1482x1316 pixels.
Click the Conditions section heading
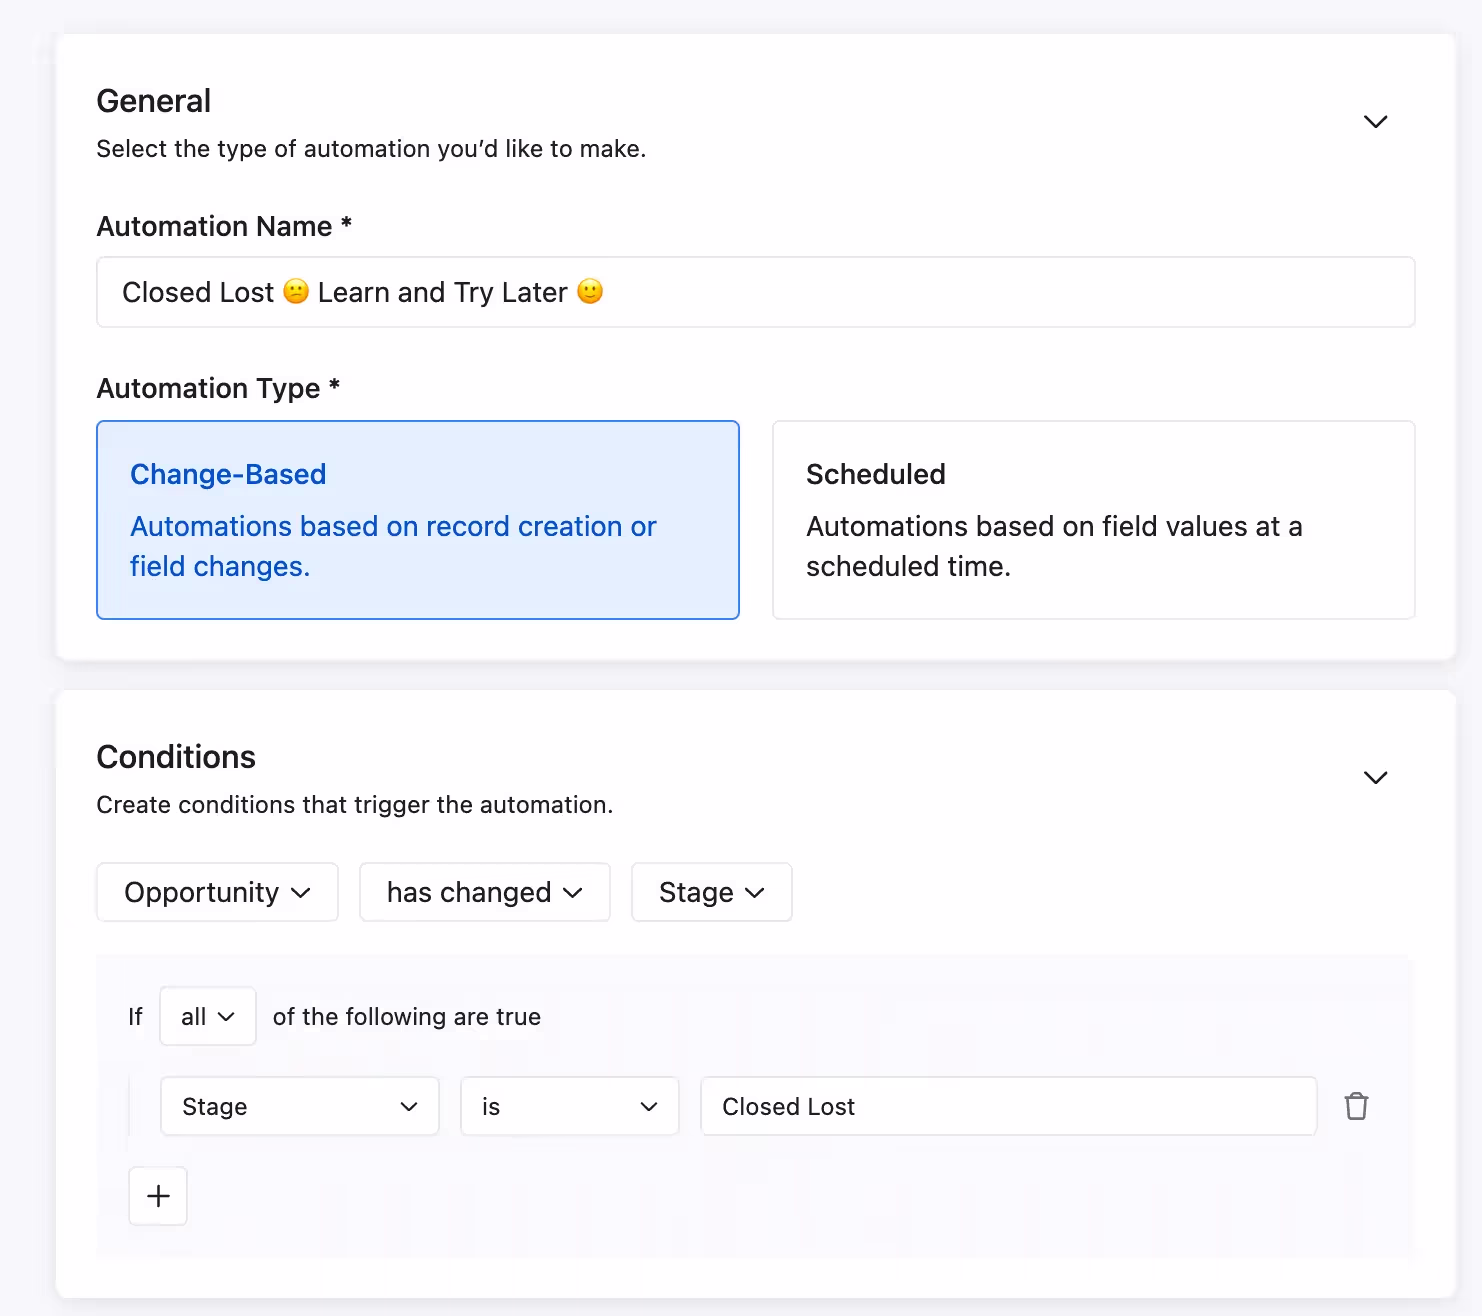[176, 757]
